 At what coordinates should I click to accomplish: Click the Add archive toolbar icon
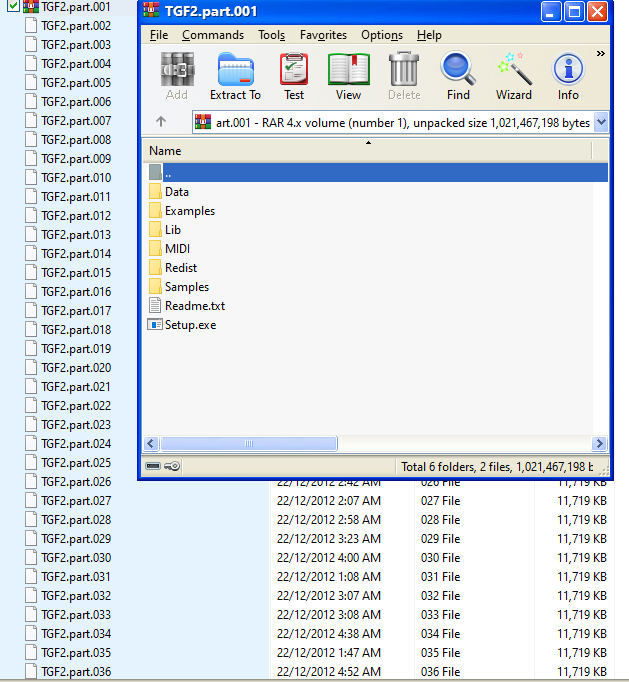177,76
